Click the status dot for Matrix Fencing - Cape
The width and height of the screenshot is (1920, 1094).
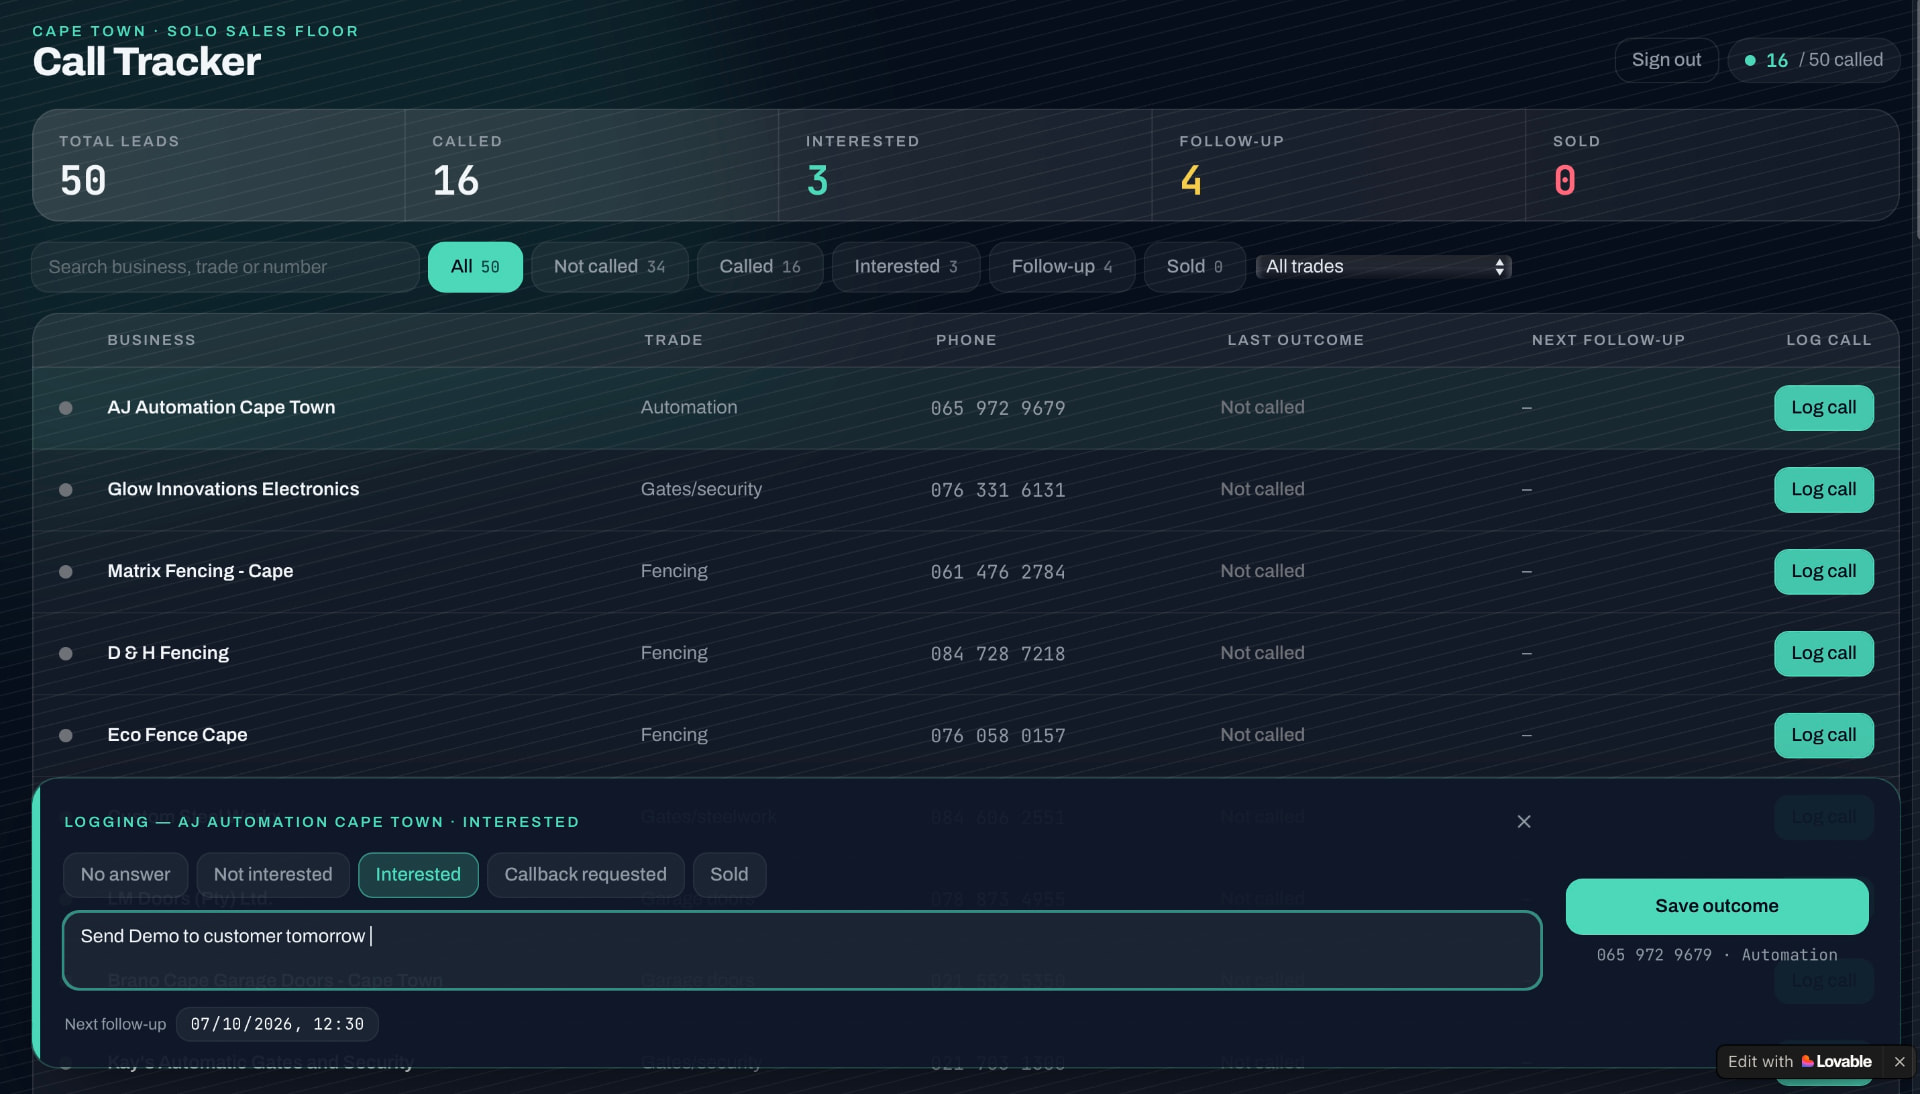click(66, 572)
